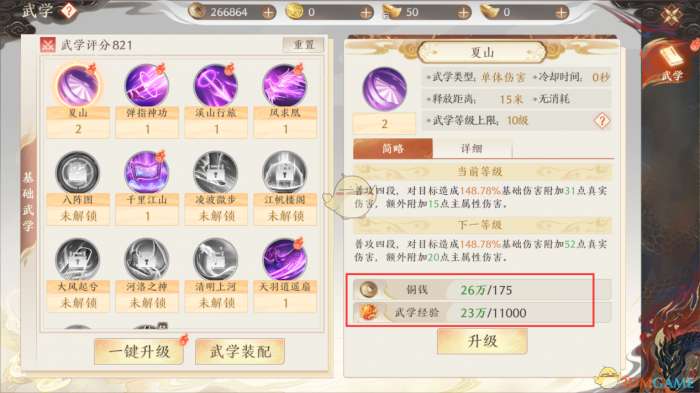Click the 一键升级 button

pos(139,351)
